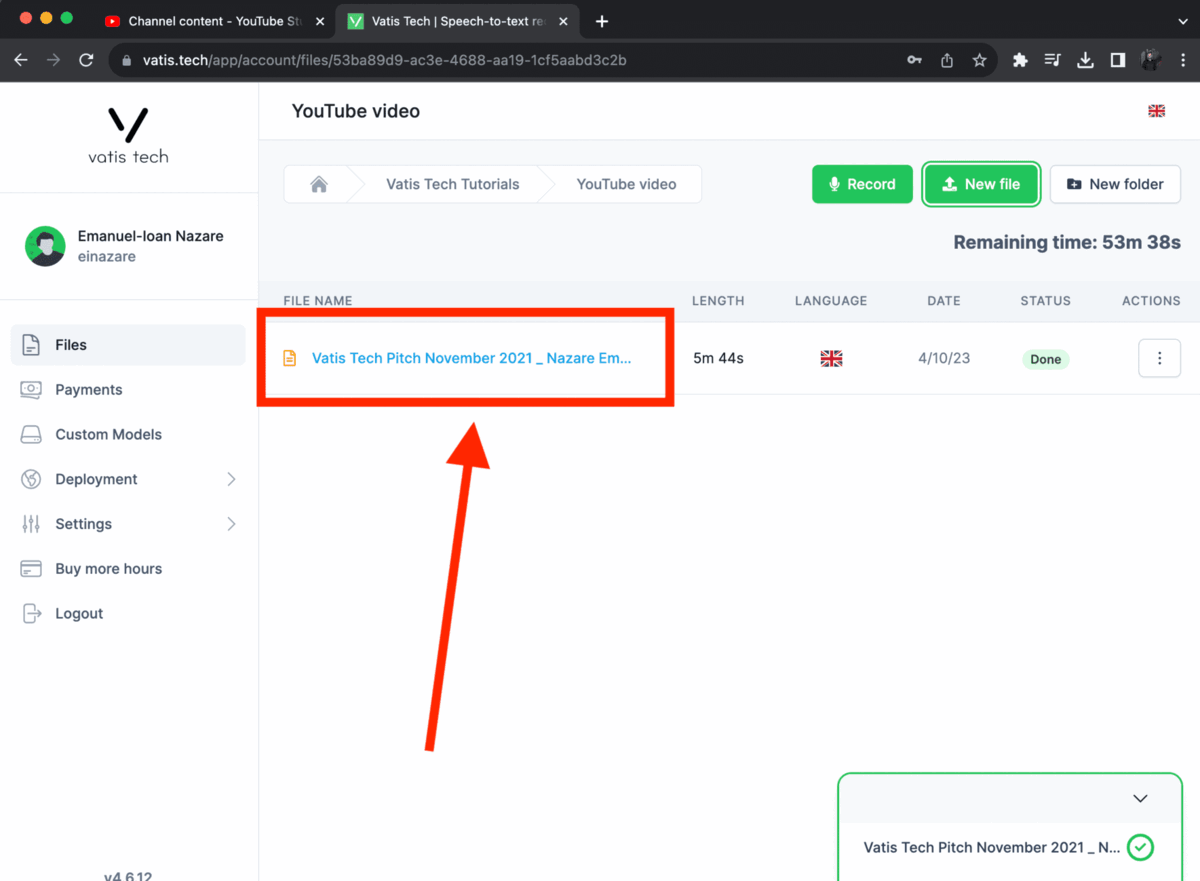Expand the Settings submenu chevron
Image resolution: width=1200 pixels, height=881 pixels.
[231, 524]
